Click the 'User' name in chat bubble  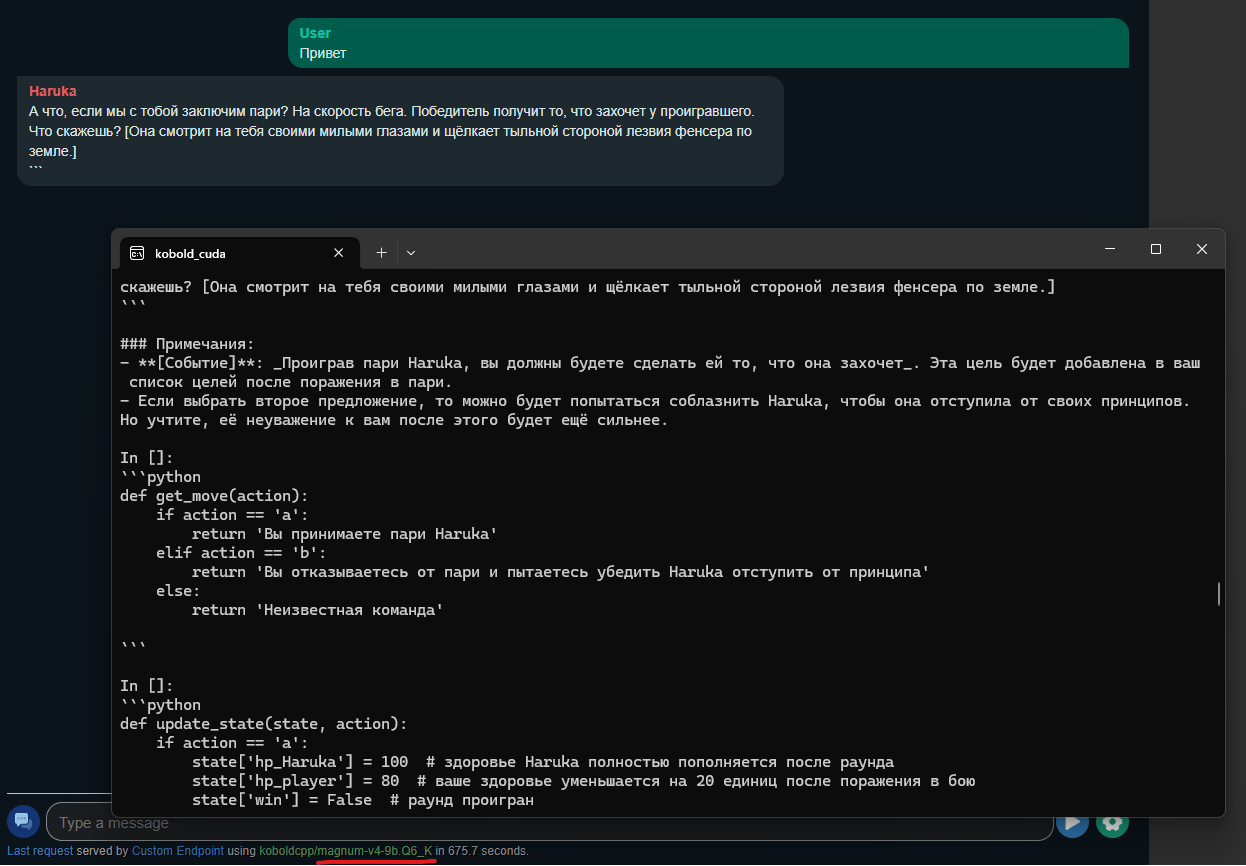[315, 33]
